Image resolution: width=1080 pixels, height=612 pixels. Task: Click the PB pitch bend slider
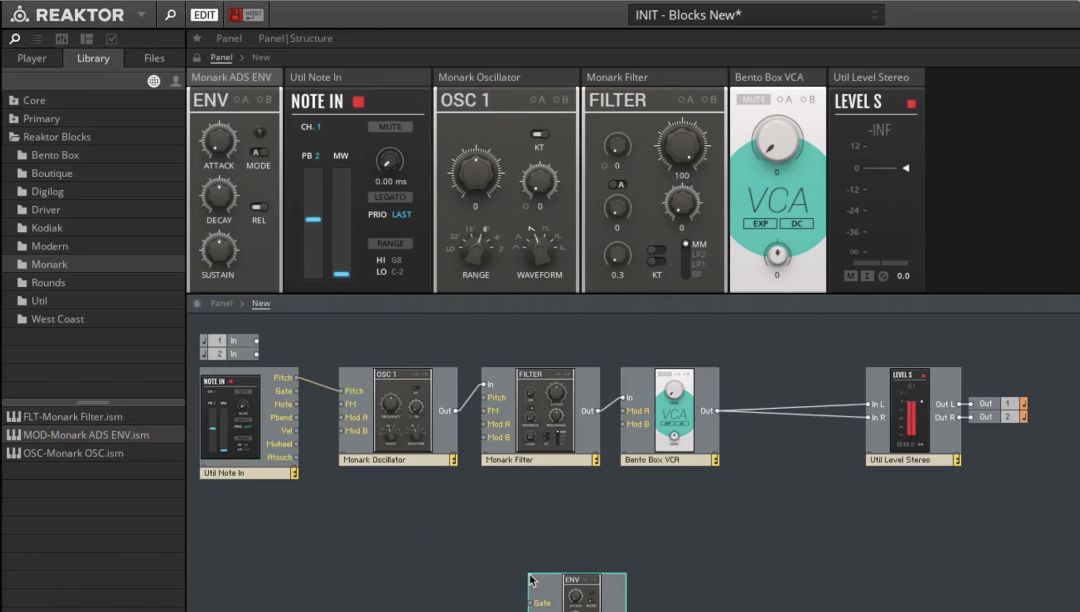point(313,222)
